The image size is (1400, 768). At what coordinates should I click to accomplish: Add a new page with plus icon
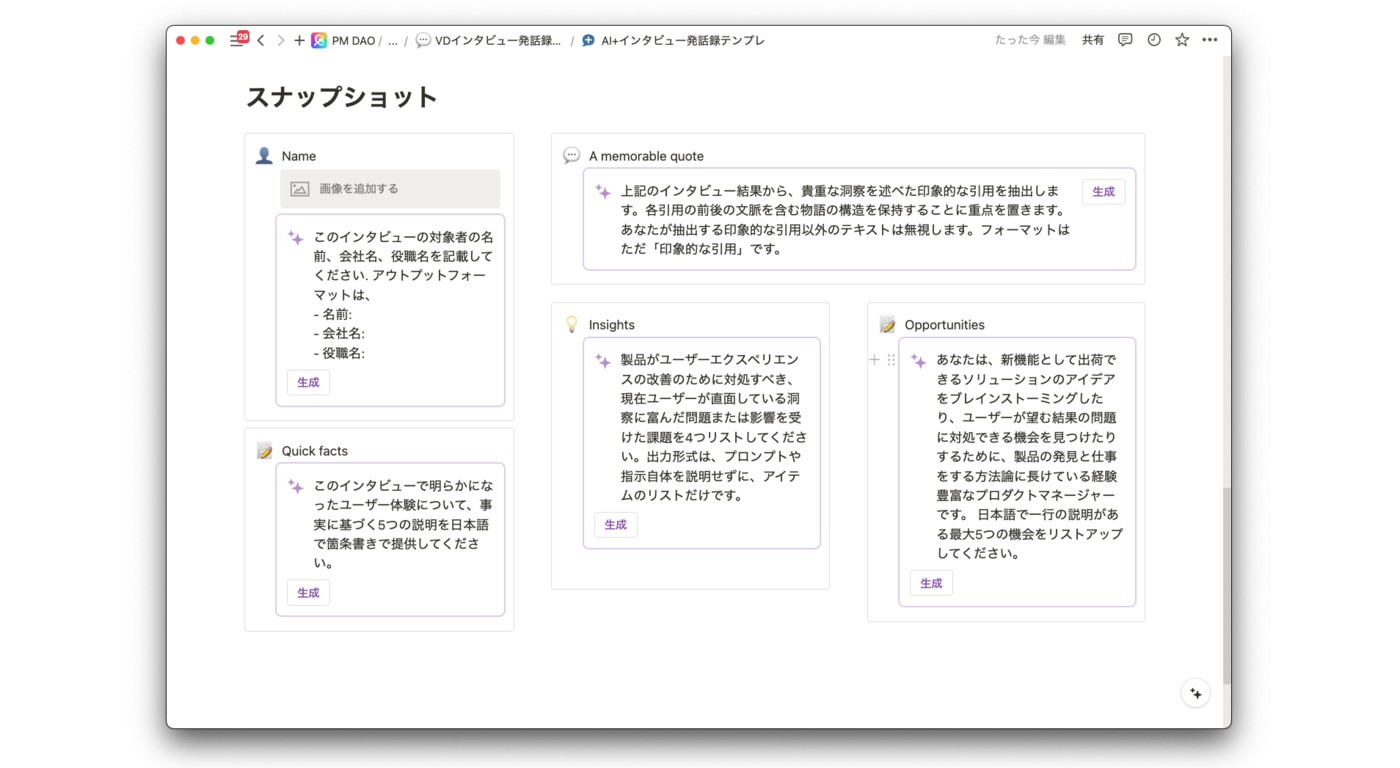point(299,40)
